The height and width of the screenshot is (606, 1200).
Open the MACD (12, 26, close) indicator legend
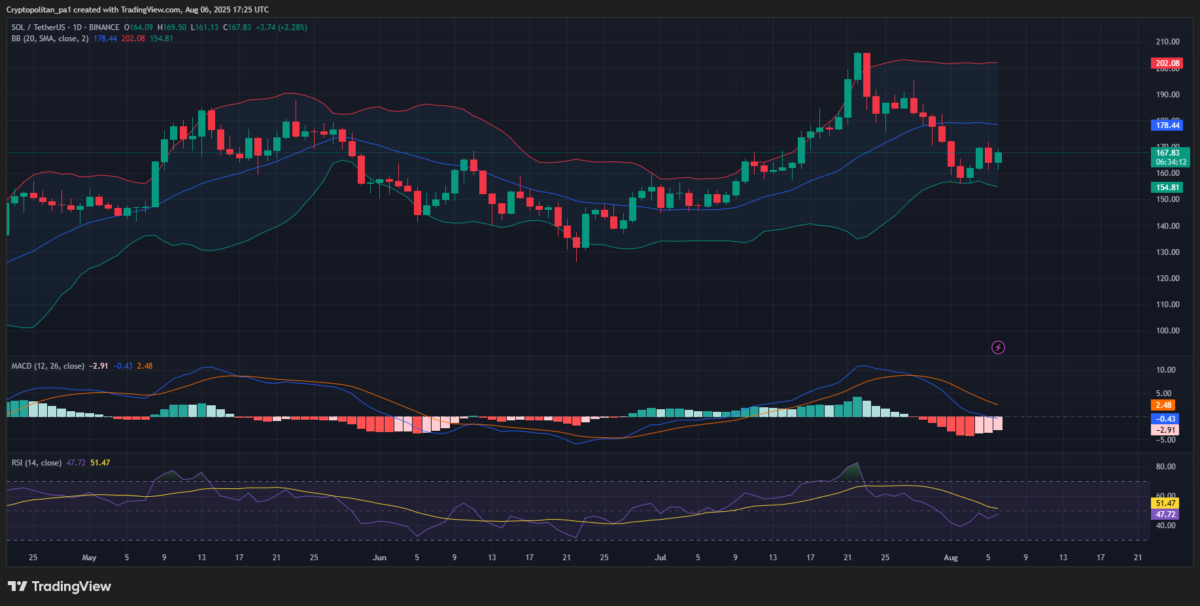(46, 367)
